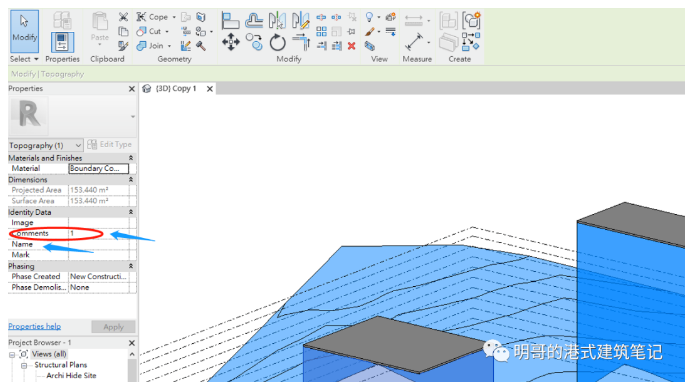Click the Material value field
This screenshot has width=689, height=388.
pos(99,168)
